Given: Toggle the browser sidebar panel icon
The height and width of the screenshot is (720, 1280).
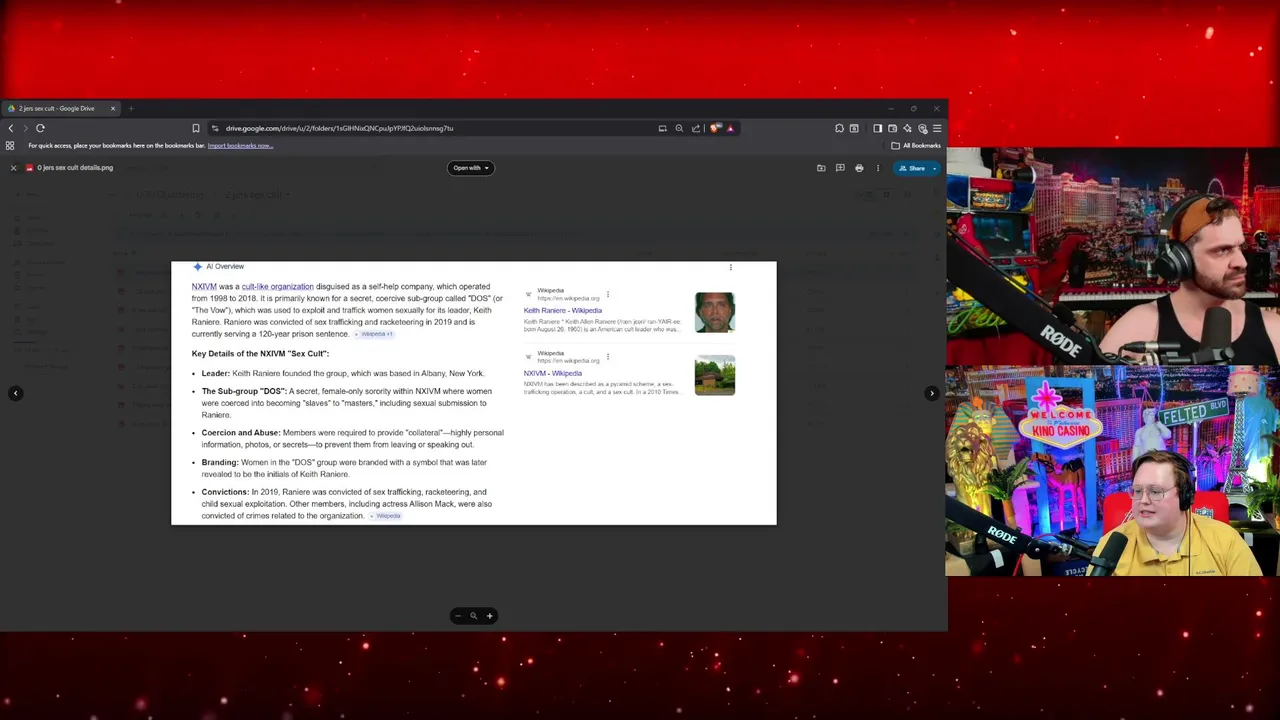Looking at the screenshot, I should tap(877, 128).
